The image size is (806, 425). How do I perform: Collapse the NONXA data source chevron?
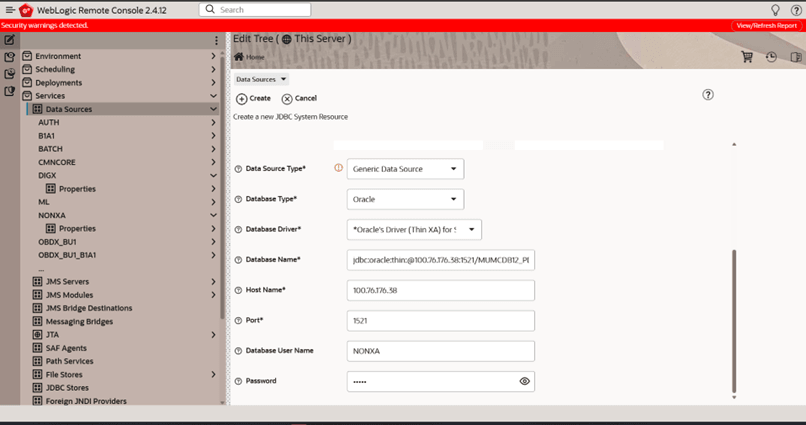point(213,215)
